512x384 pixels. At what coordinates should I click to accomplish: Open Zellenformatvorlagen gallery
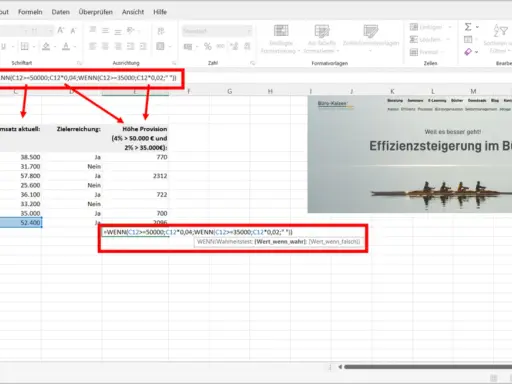pos(371,39)
